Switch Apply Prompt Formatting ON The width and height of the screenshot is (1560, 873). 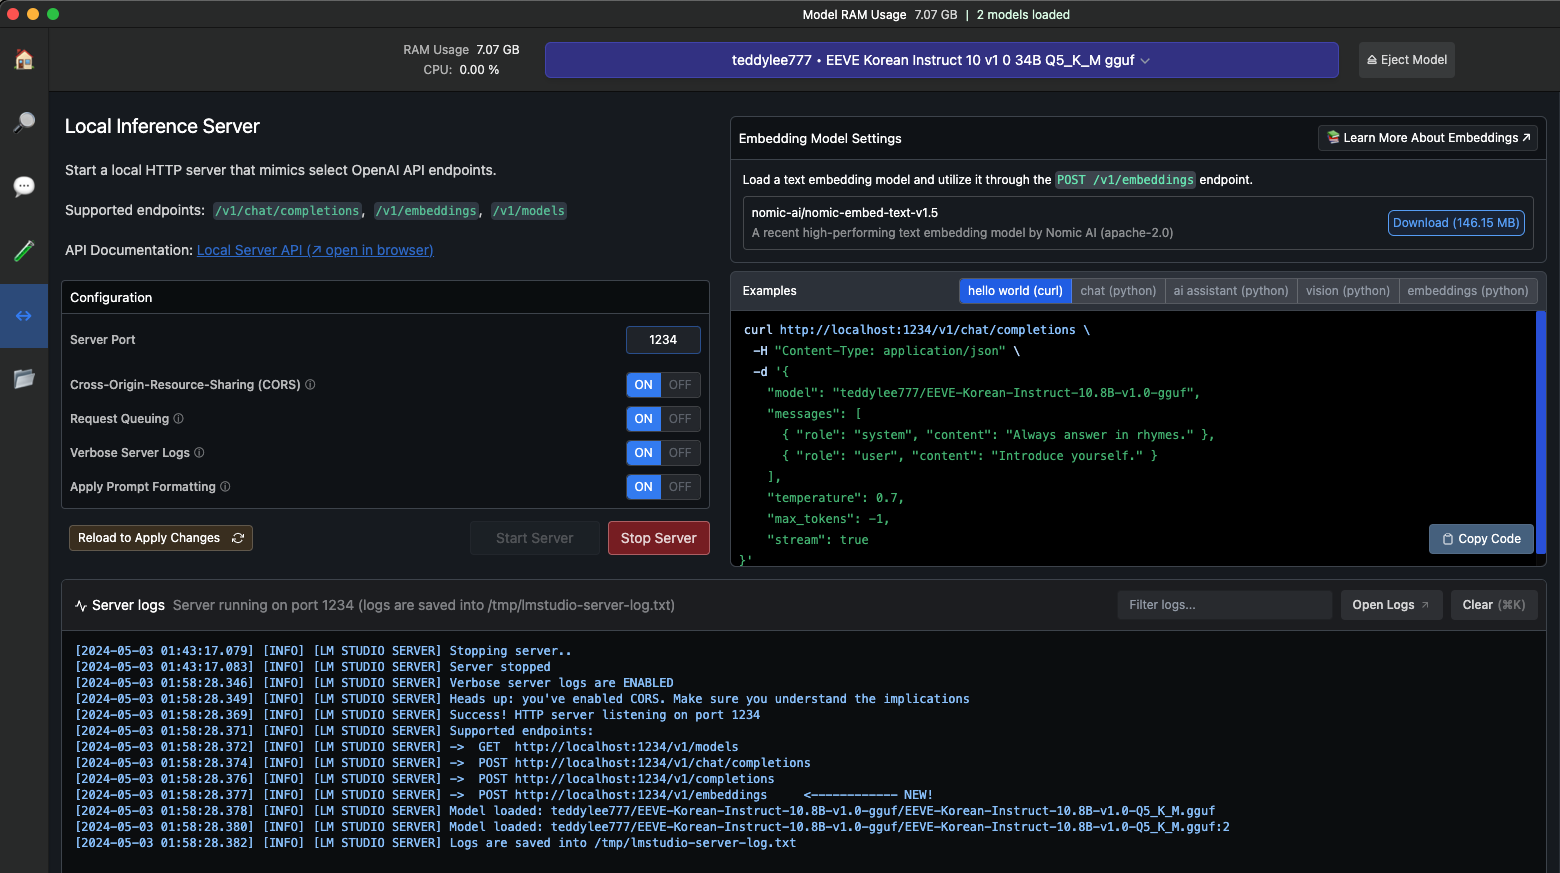(644, 487)
